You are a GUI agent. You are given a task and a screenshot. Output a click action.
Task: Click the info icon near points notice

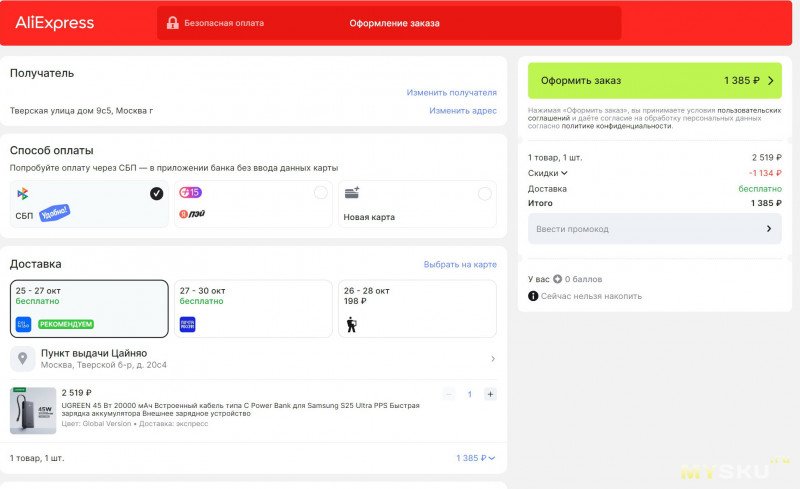click(x=533, y=296)
